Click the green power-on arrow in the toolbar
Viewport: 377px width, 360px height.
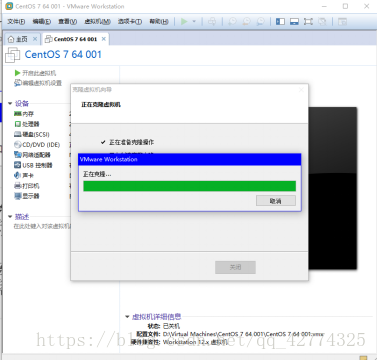(184, 22)
